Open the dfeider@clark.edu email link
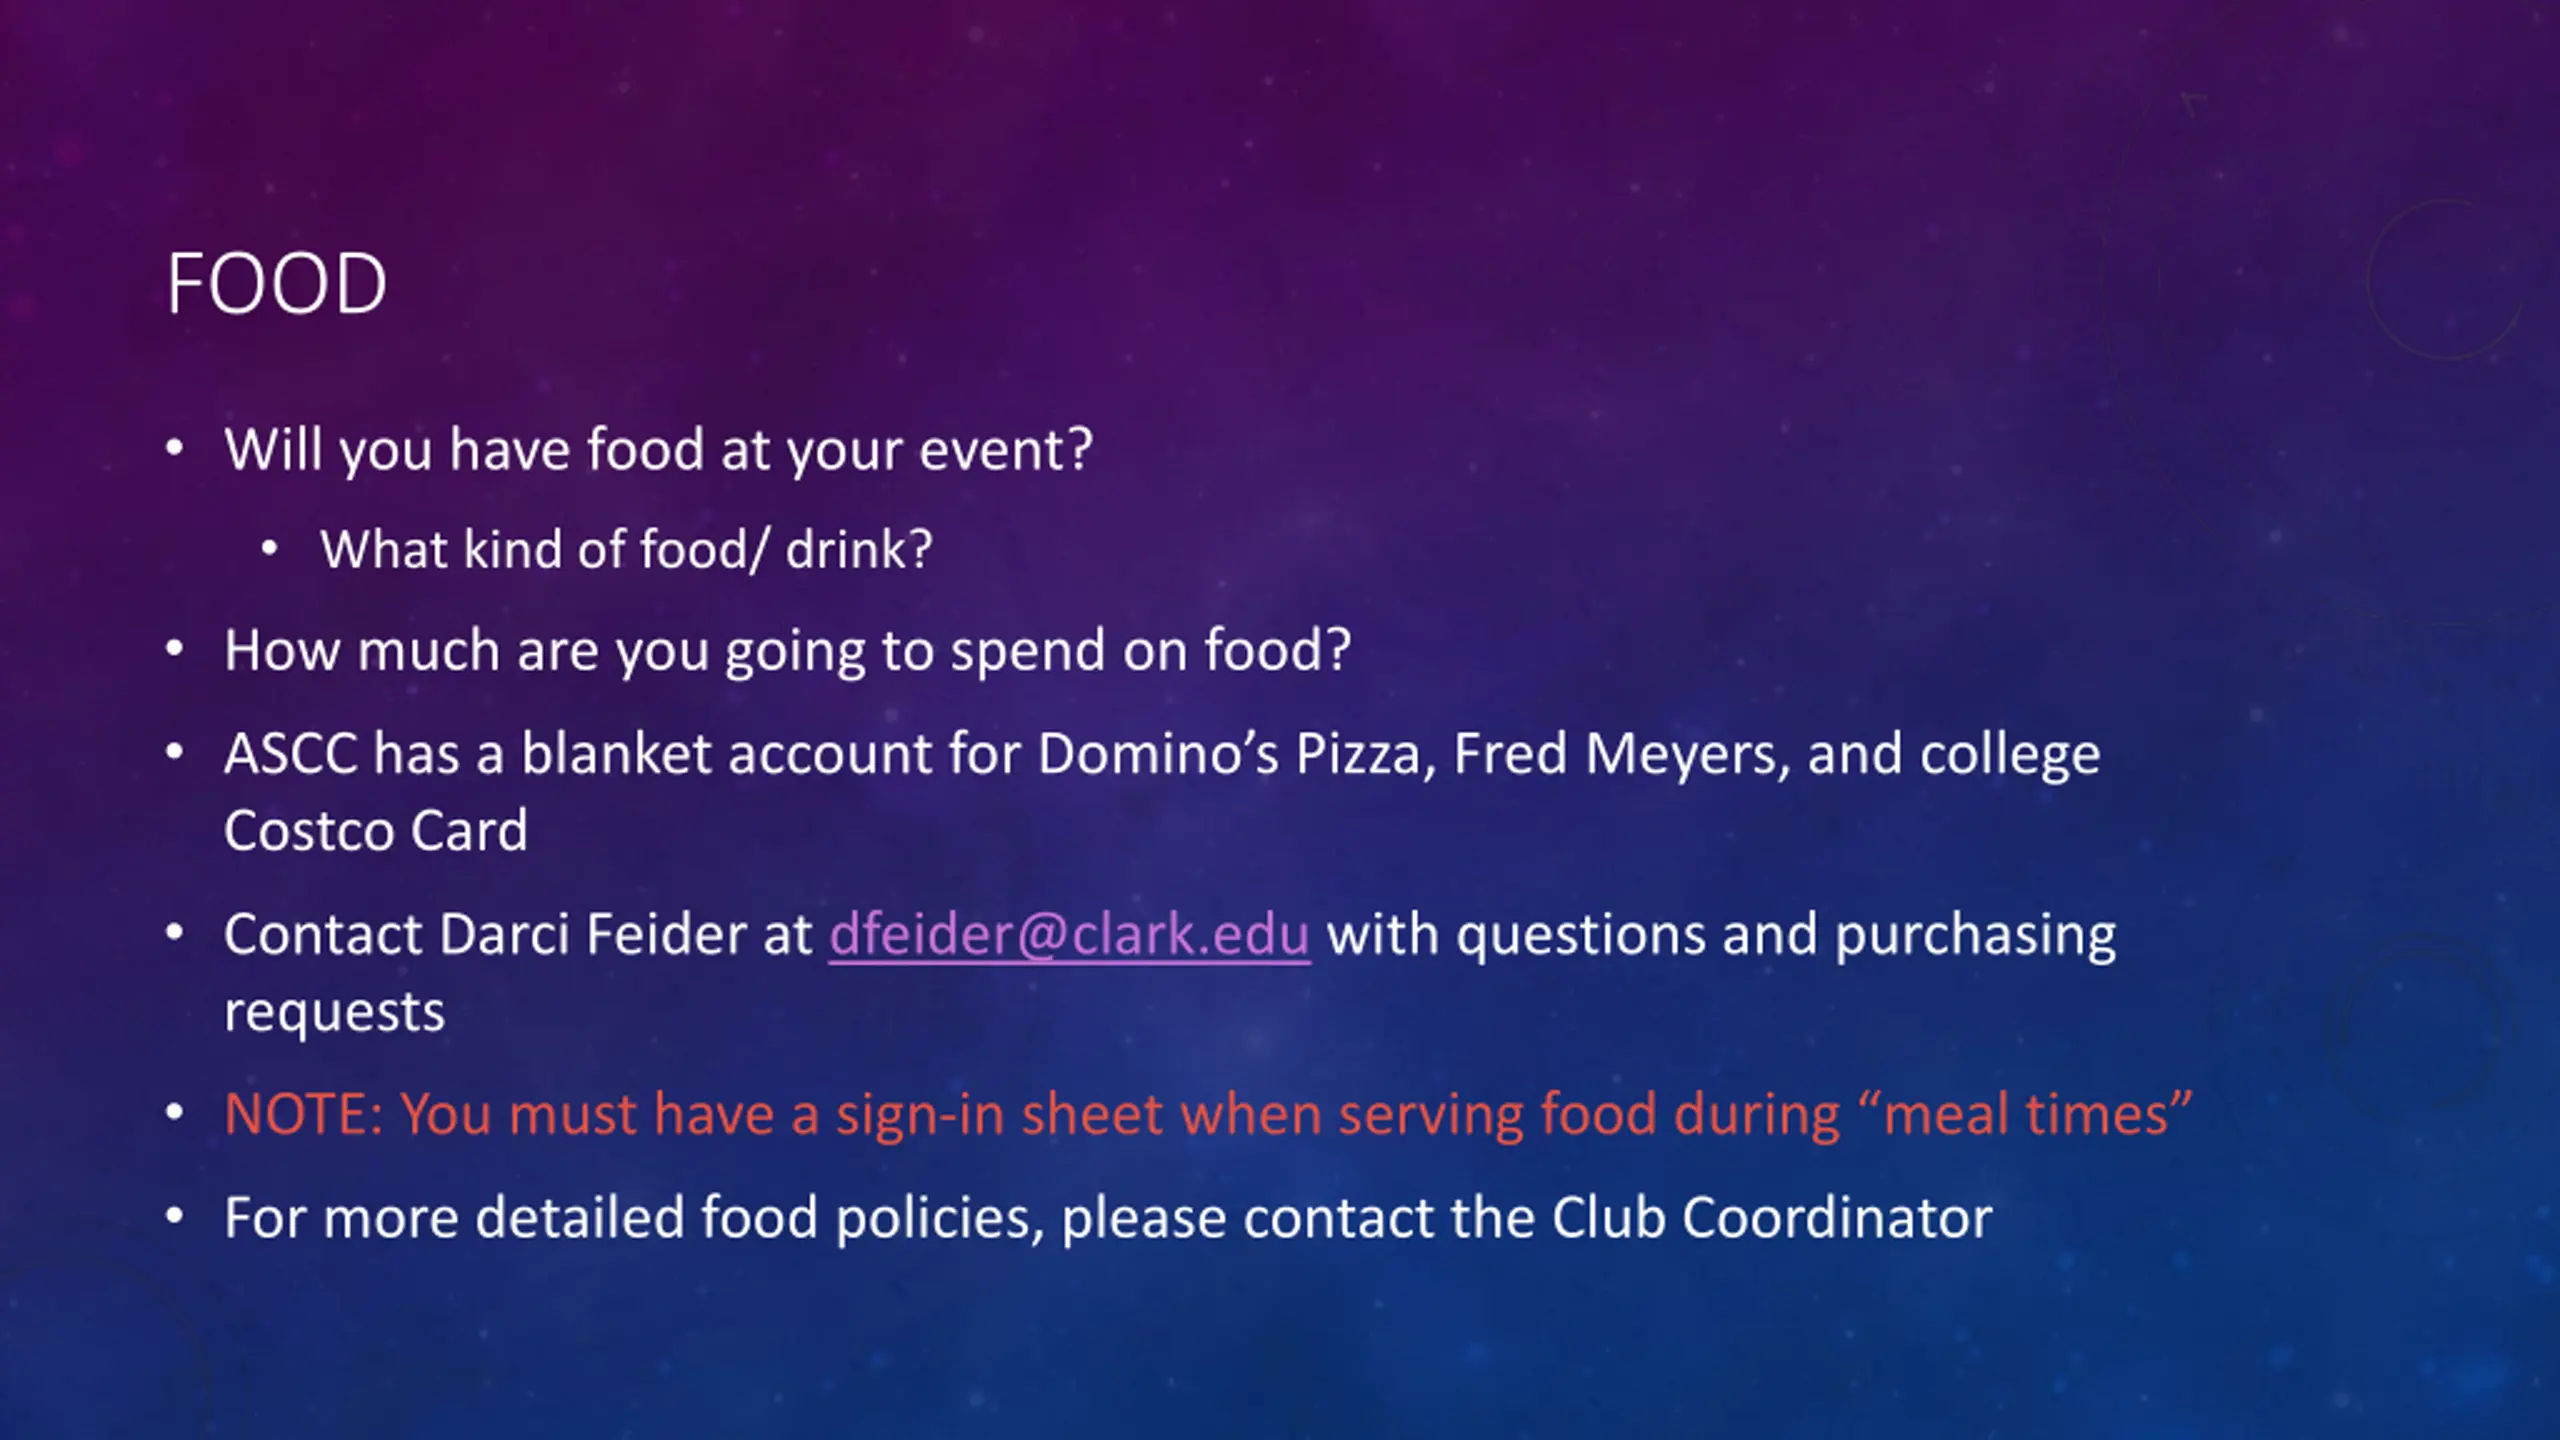The width and height of the screenshot is (2560, 1440). 1069,936
